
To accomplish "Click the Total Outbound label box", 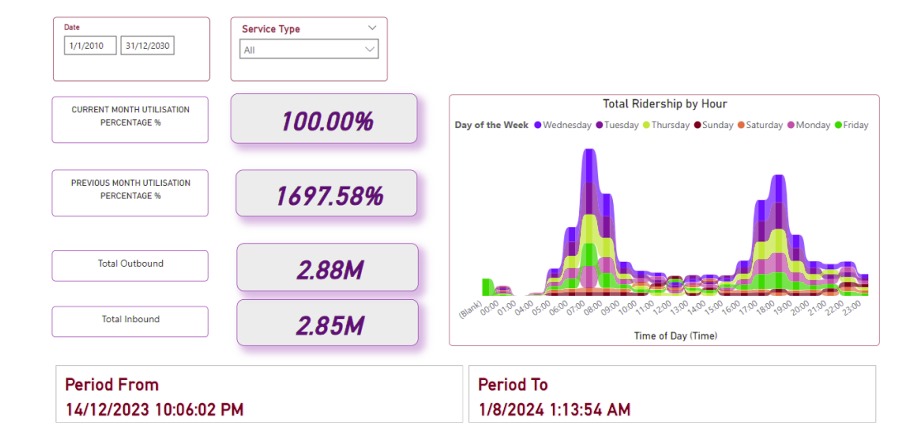I will pos(130,265).
